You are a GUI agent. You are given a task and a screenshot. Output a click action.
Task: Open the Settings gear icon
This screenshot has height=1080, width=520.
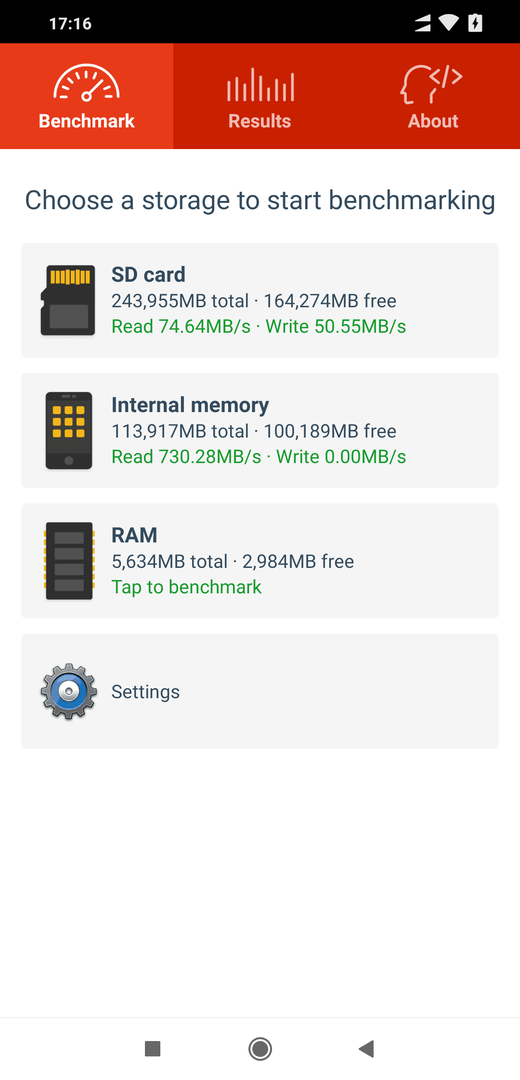67,692
